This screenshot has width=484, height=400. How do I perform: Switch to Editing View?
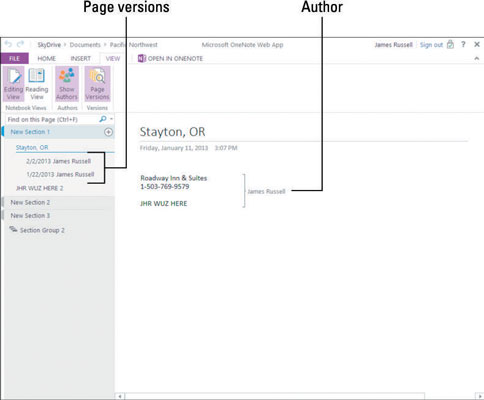pyautogui.click(x=13, y=83)
